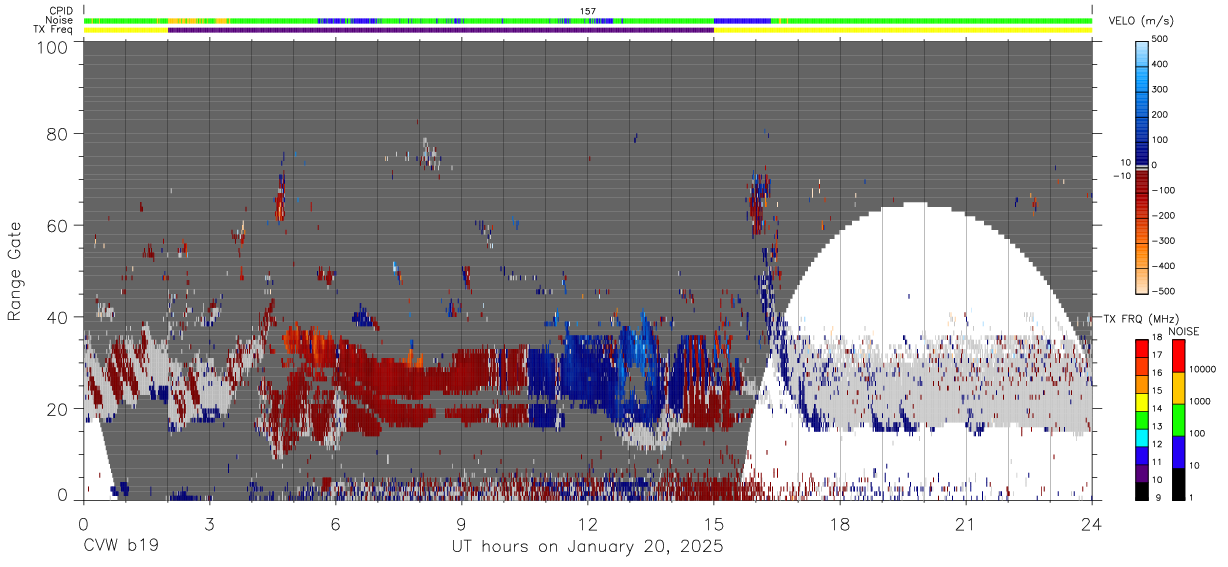This screenshot has height=567, width=1228.
Task: Click the "1" tick on NOISE legend
Action: click(1192, 497)
